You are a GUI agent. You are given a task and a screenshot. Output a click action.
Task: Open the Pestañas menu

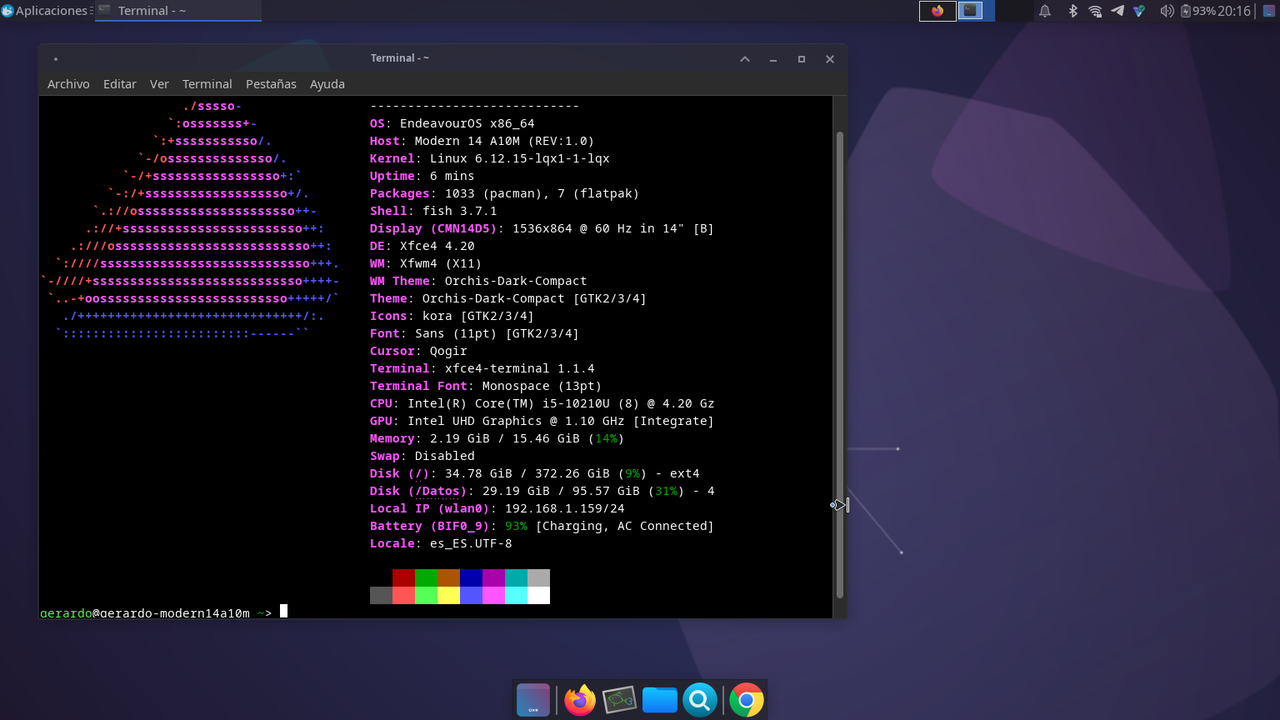coord(271,84)
